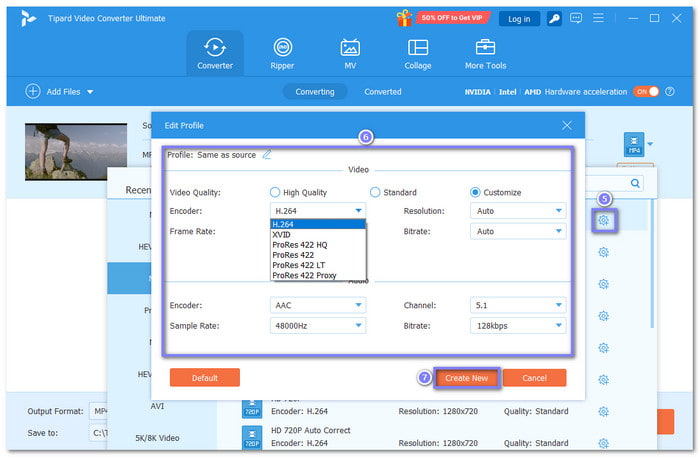700x457 pixels.
Task: Open the Resolution Auto dropdown
Action: point(518,211)
